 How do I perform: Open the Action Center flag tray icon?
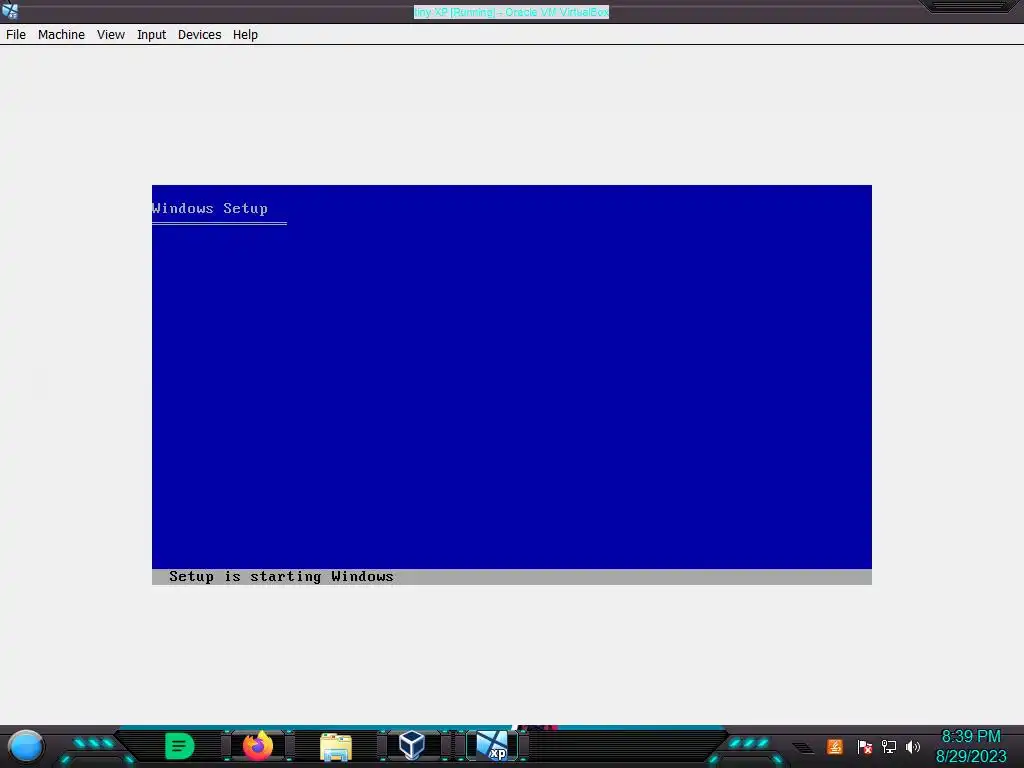[865, 746]
